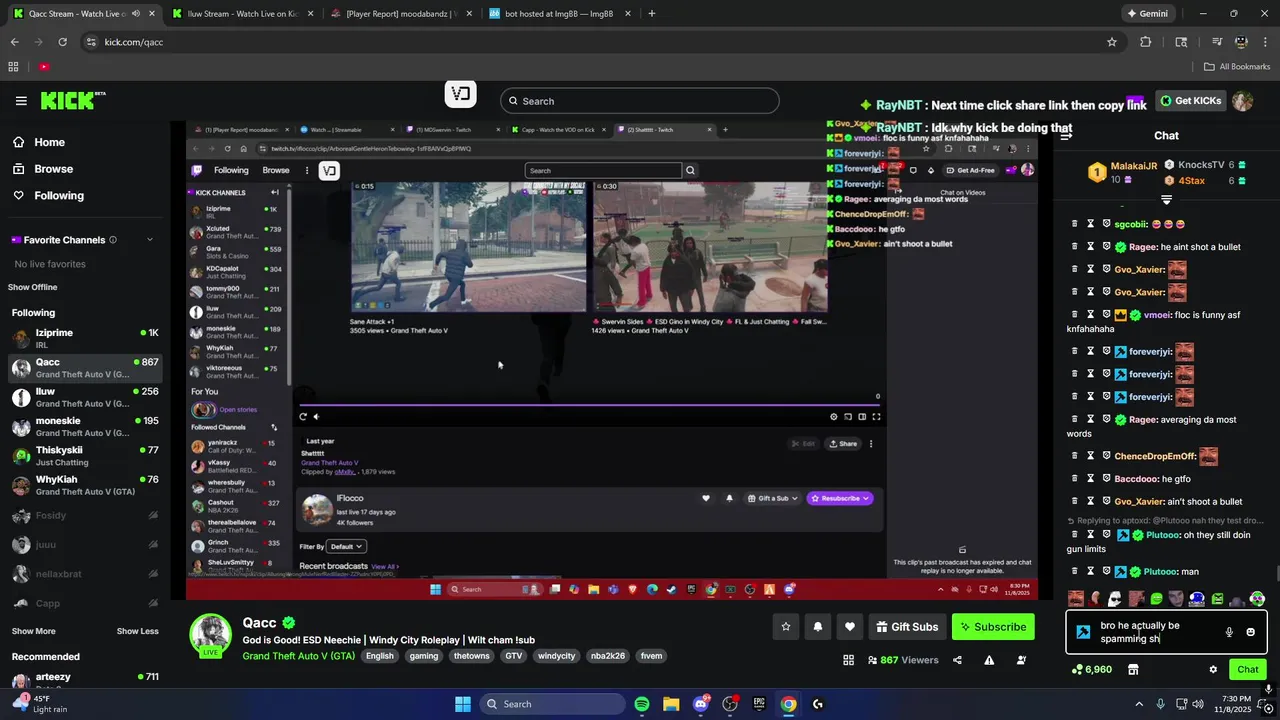Send message with the Chat button
The image size is (1280, 720).
1248,669
